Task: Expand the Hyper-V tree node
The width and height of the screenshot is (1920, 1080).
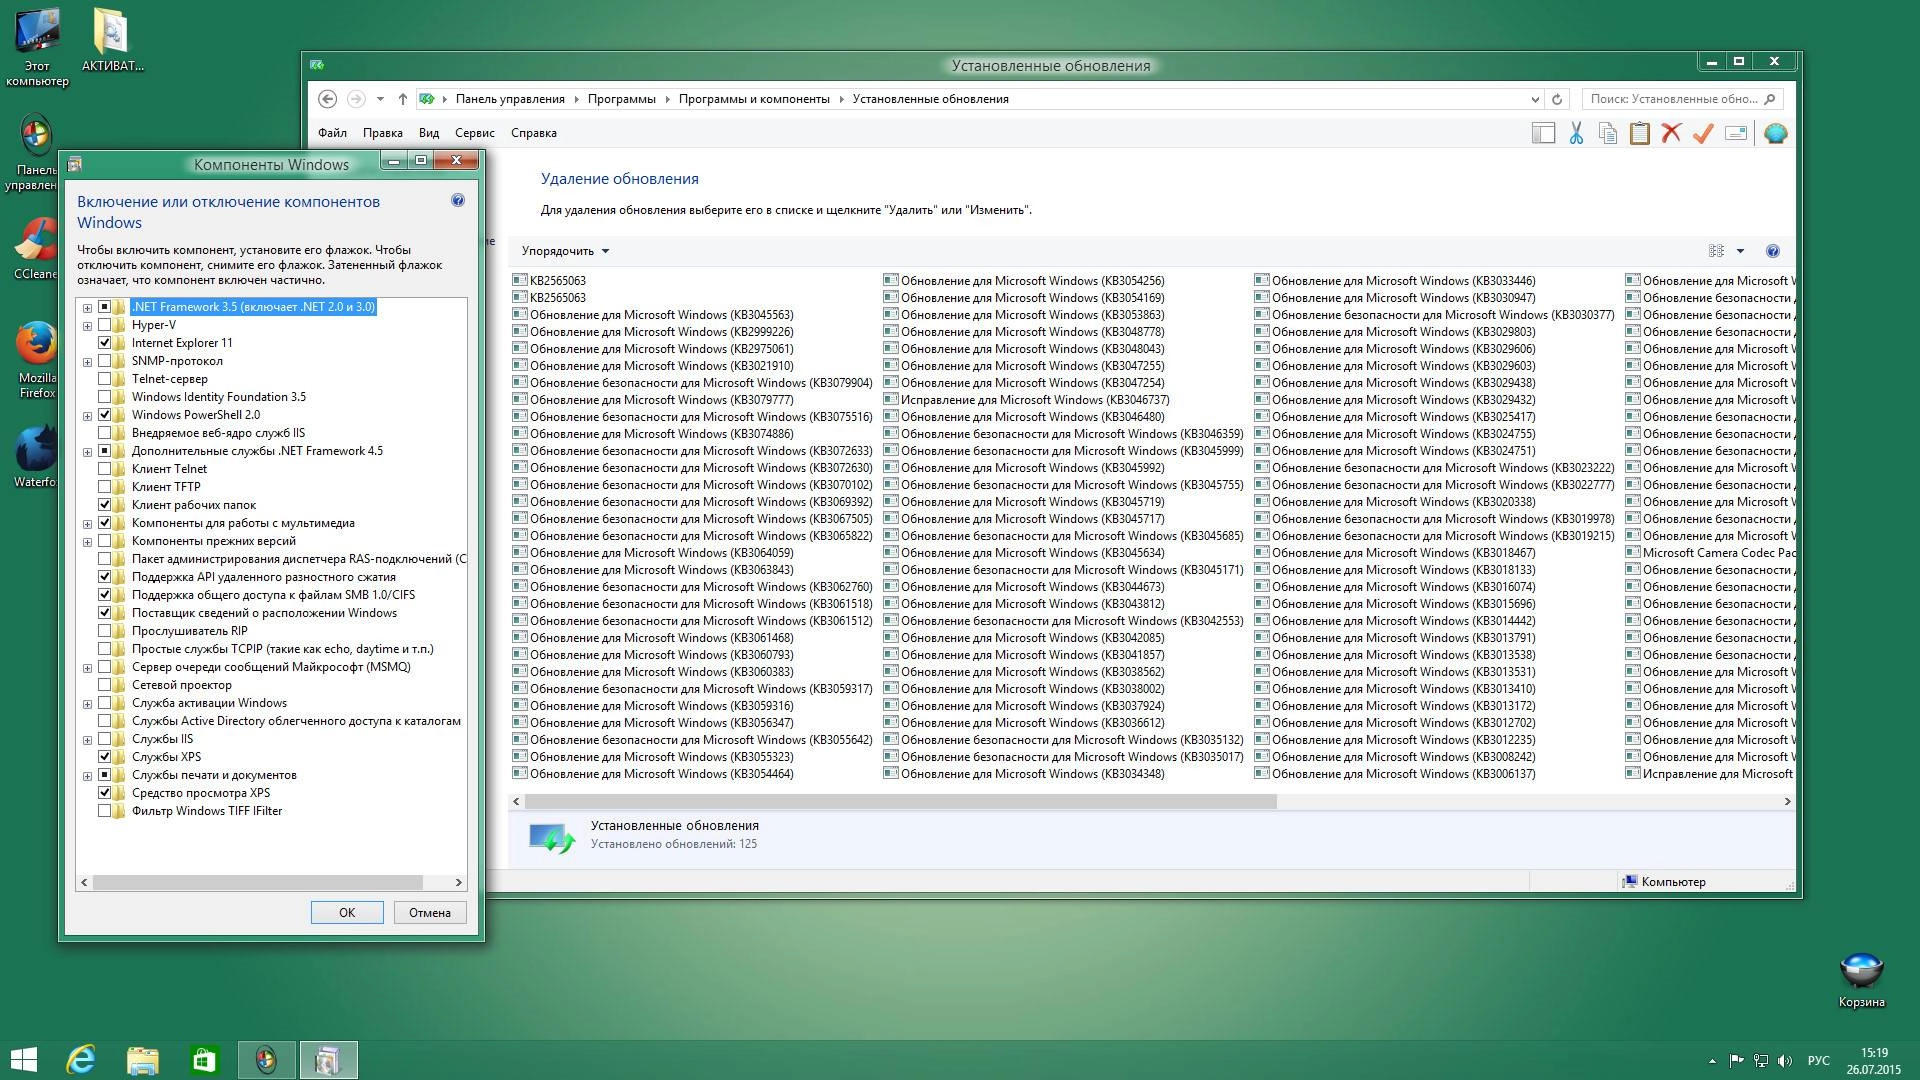Action: [x=87, y=326]
